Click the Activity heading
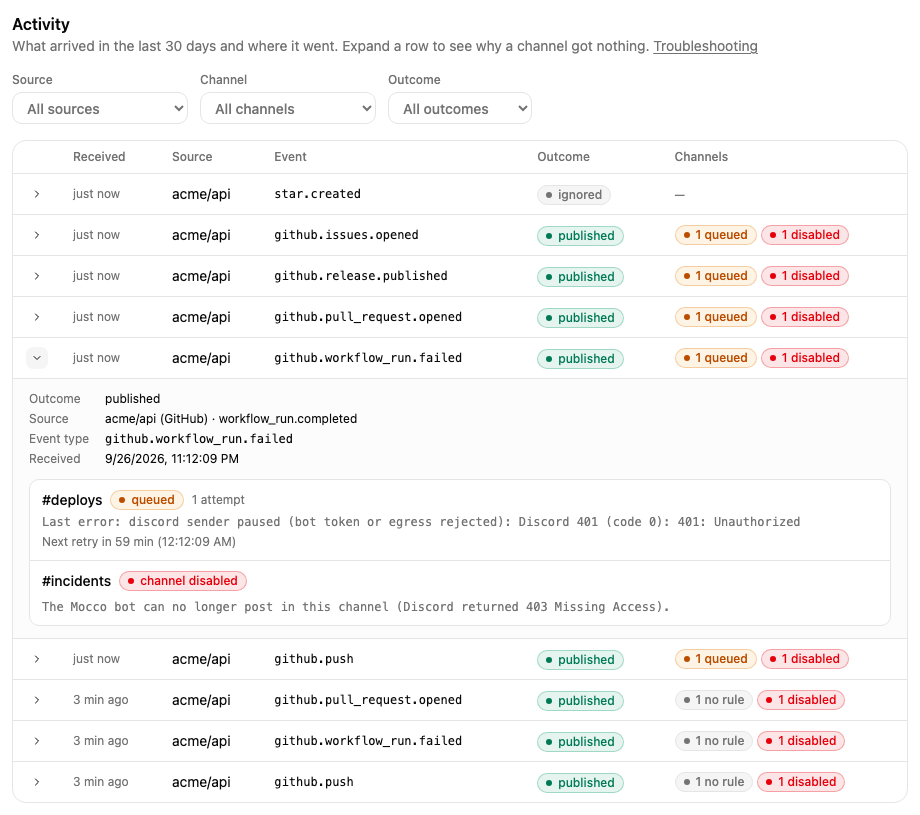Viewport: 920px width, 815px height. 41,24
